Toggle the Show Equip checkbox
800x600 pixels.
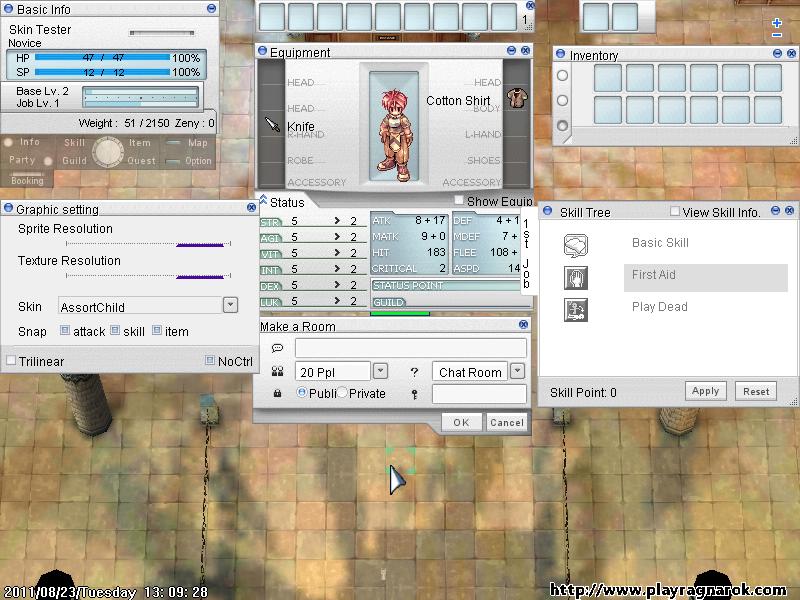point(459,200)
